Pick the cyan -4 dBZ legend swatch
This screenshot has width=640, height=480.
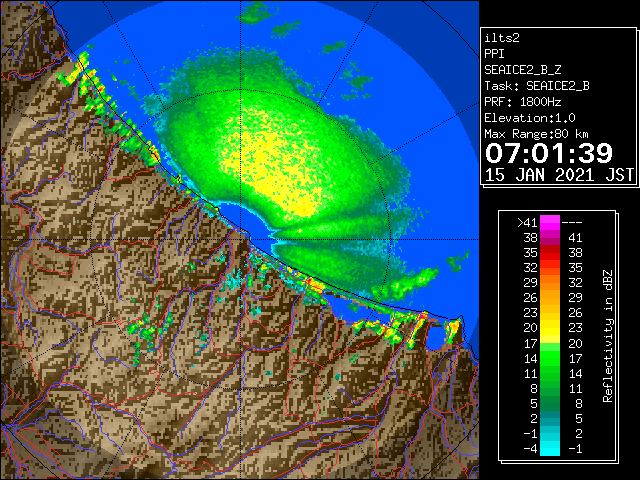click(x=550, y=449)
